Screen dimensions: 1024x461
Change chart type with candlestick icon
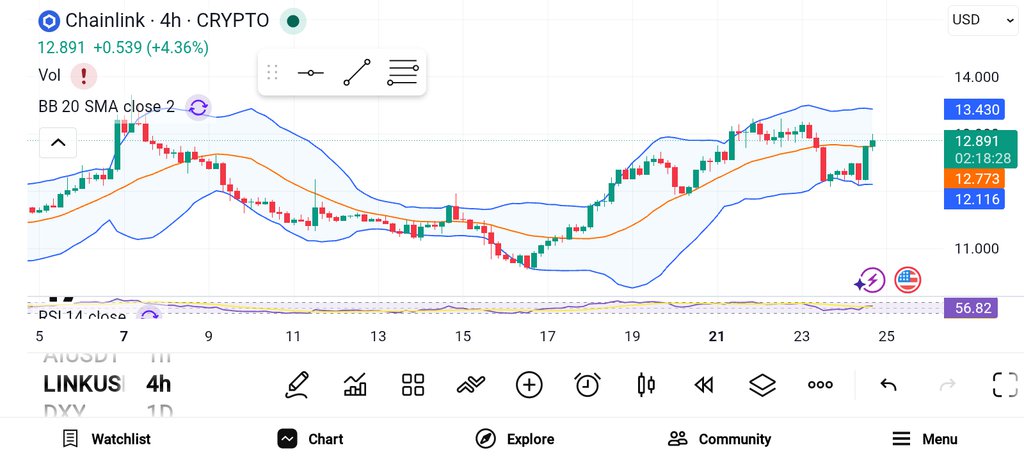point(645,385)
